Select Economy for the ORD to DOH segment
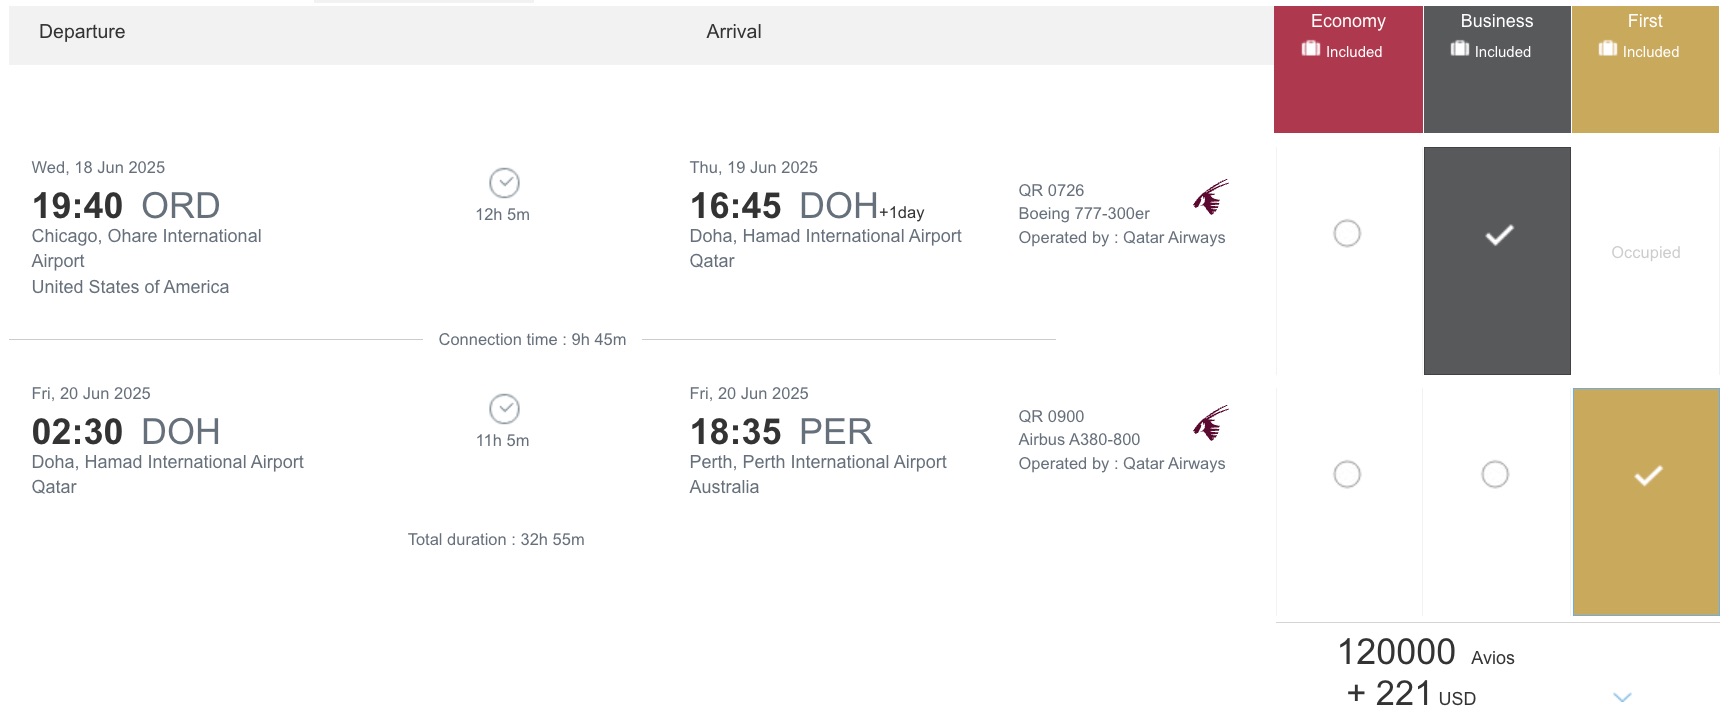The height and width of the screenshot is (724, 1730). [x=1347, y=233]
